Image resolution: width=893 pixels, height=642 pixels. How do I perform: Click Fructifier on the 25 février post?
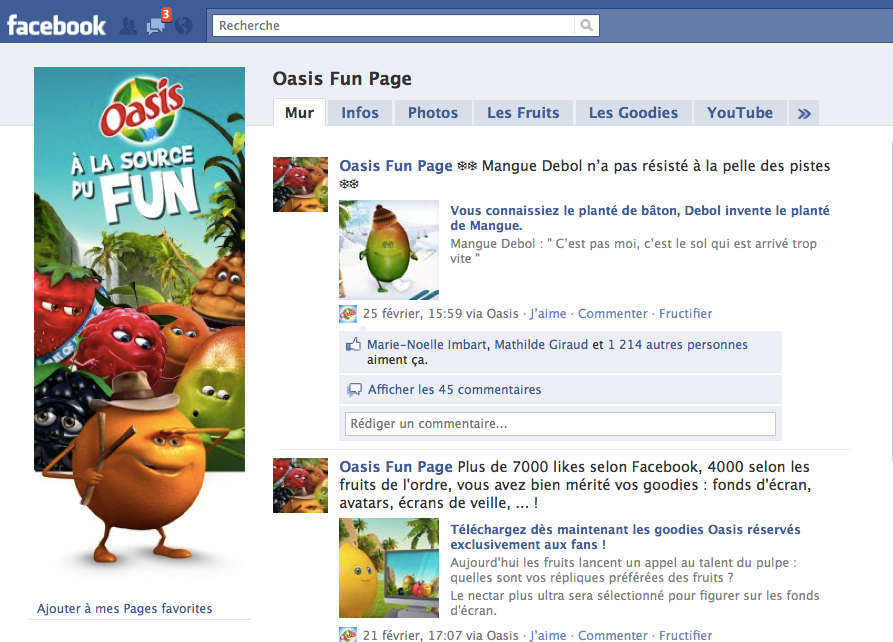coord(686,314)
